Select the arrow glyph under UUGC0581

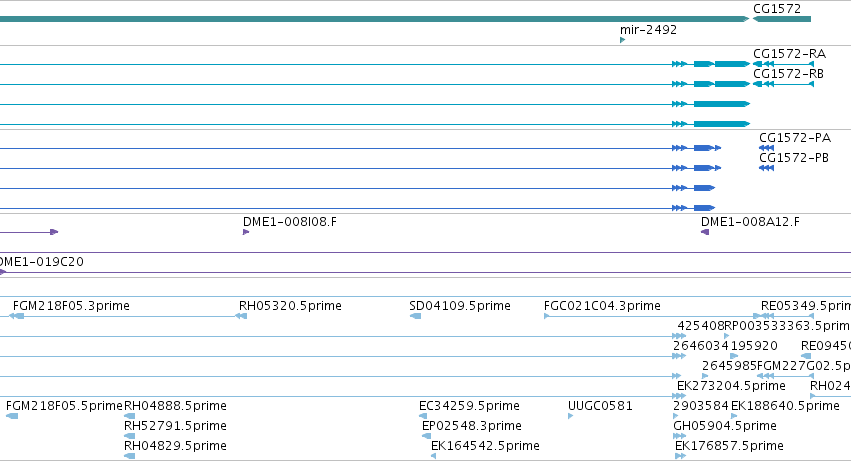pyautogui.click(x=570, y=416)
